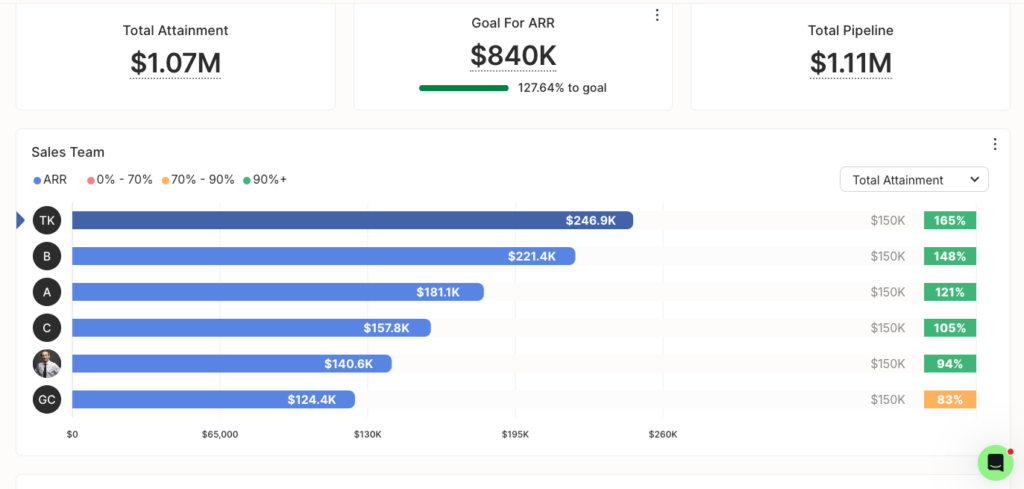
Task: Select the C avatar
Action: pyautogui.click(x=47, y=328)
